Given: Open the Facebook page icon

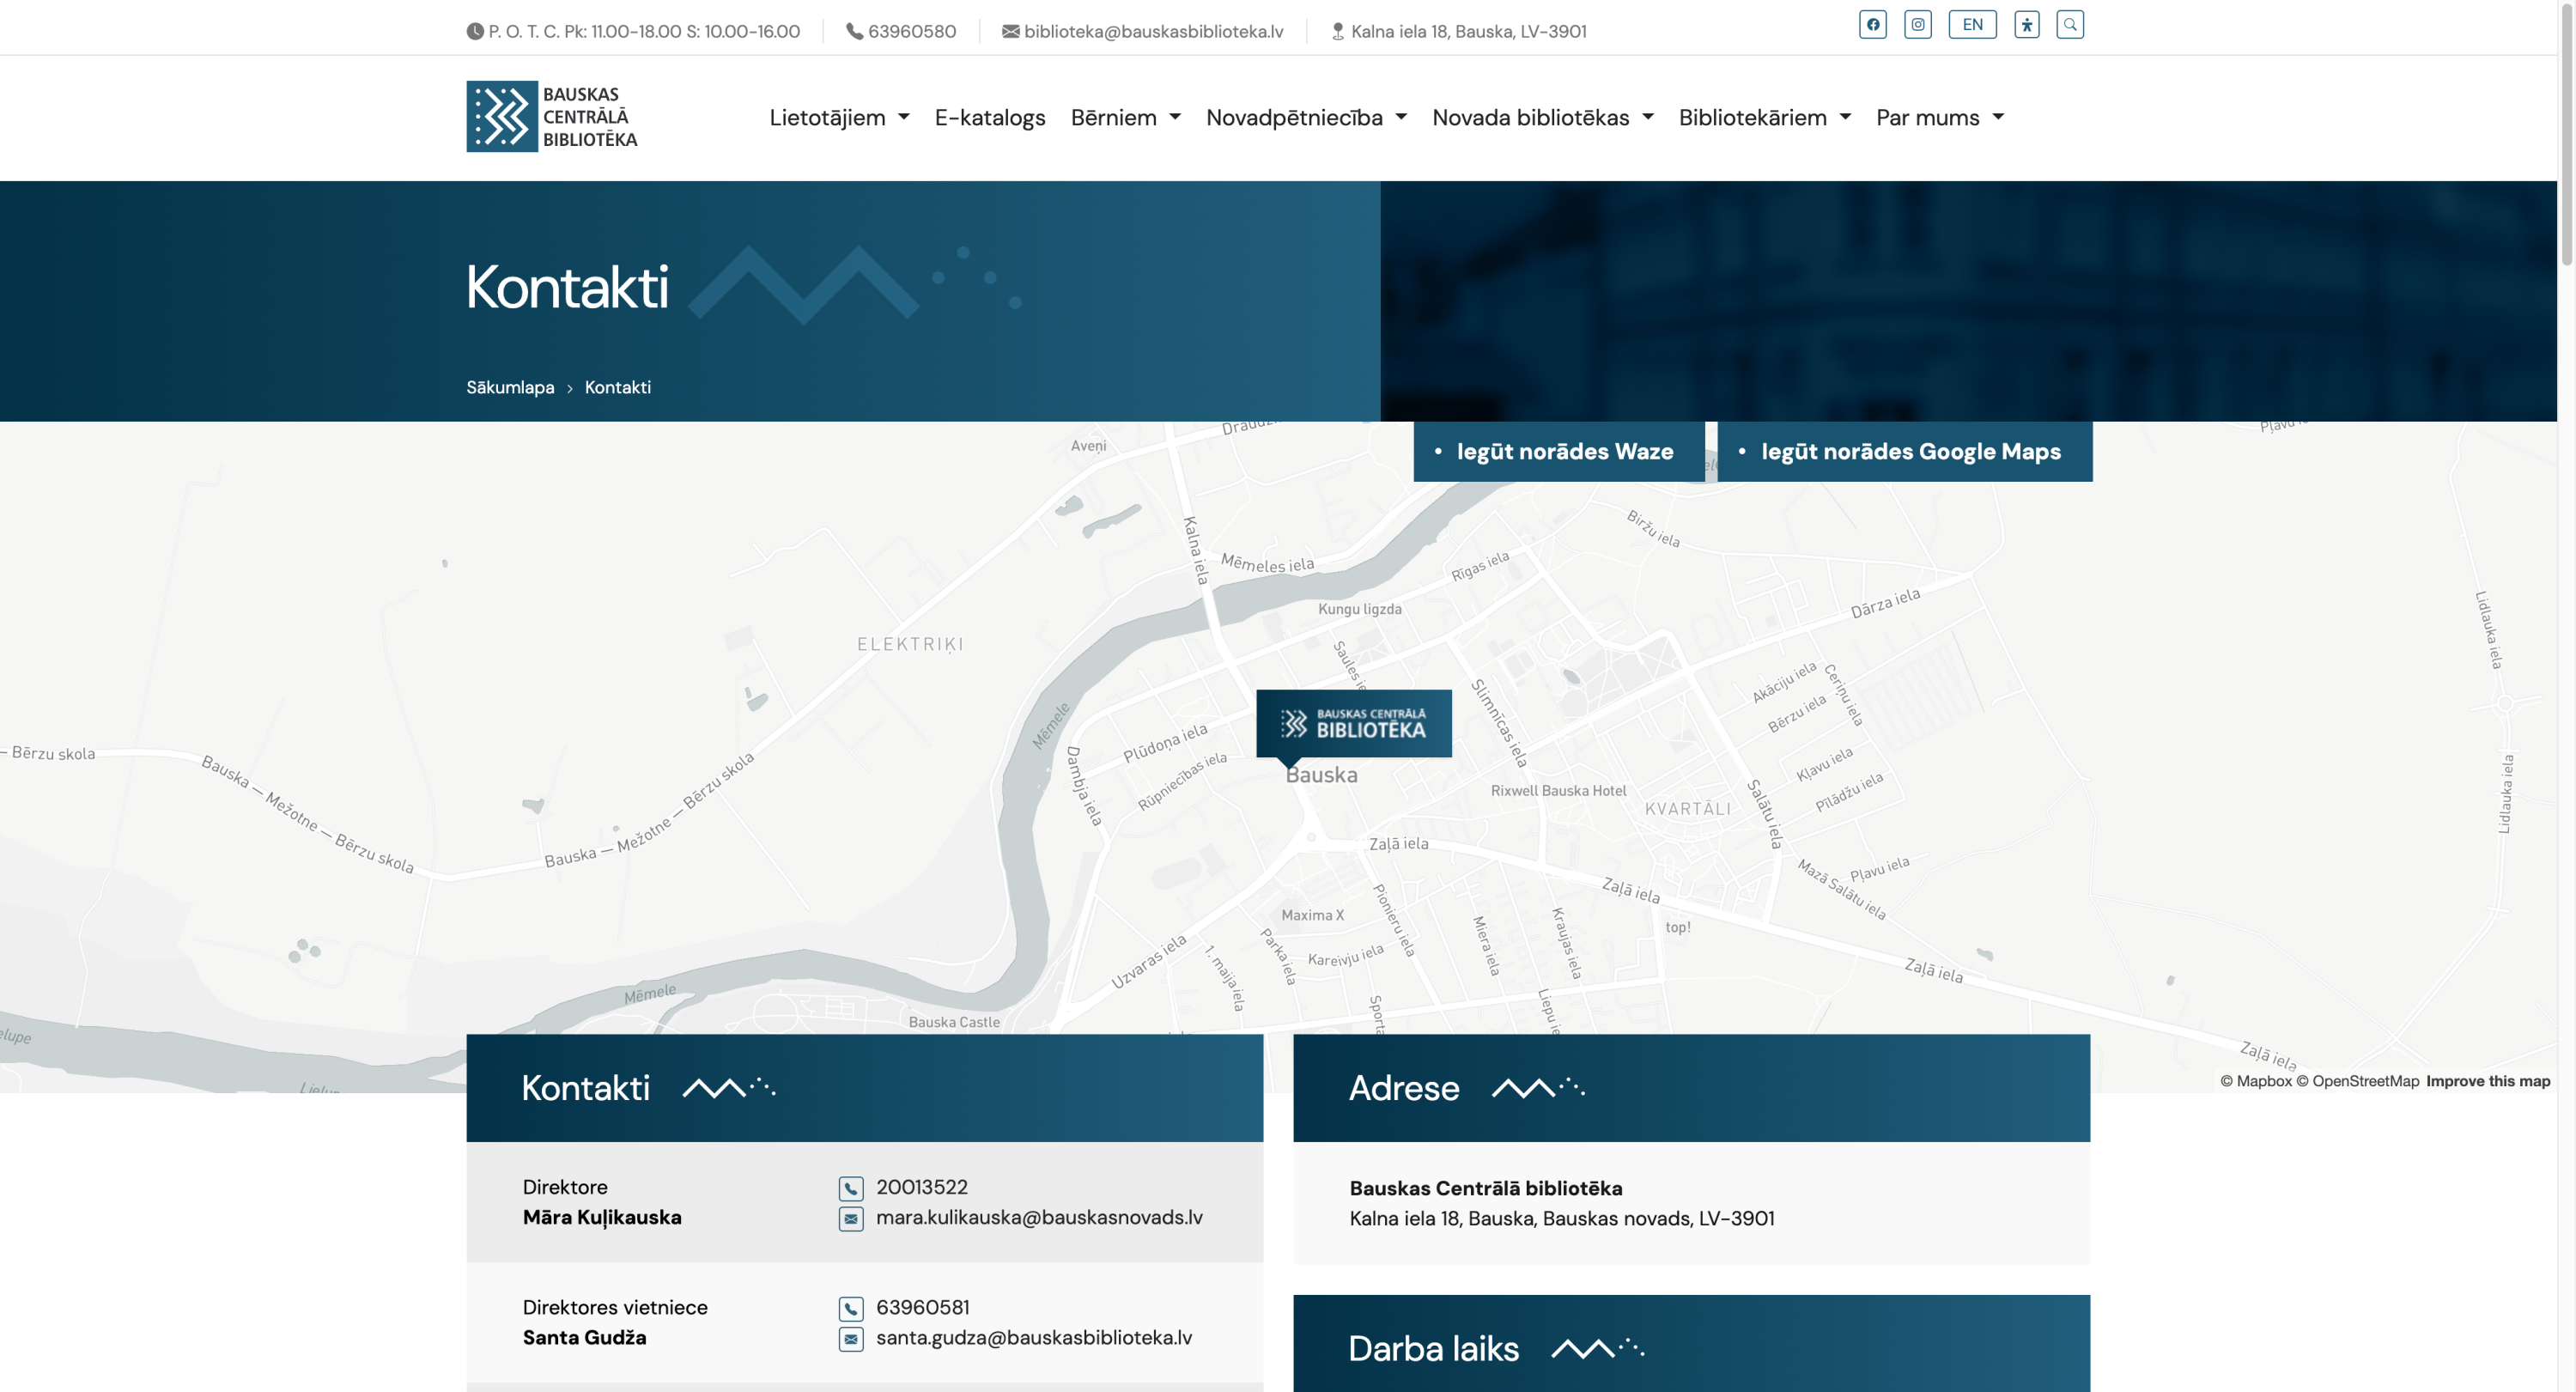Looking at the screenshot, I should (1872, 25).
